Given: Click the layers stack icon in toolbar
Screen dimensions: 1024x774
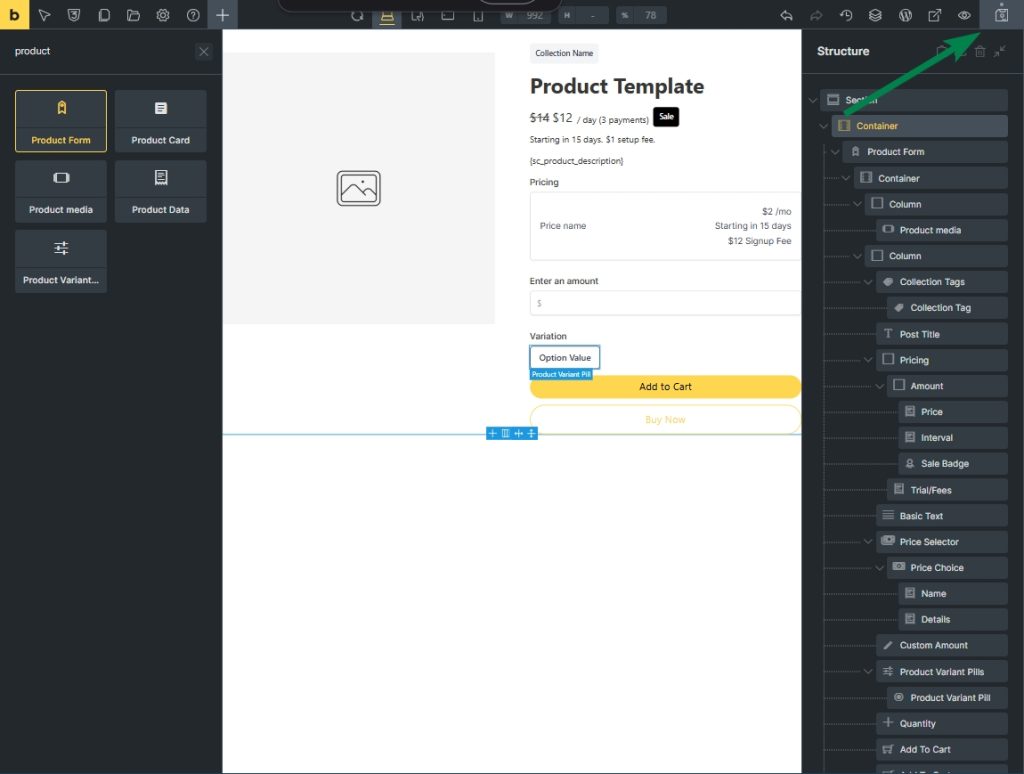Looking at the screenshot, I should [x=875, y=15].
